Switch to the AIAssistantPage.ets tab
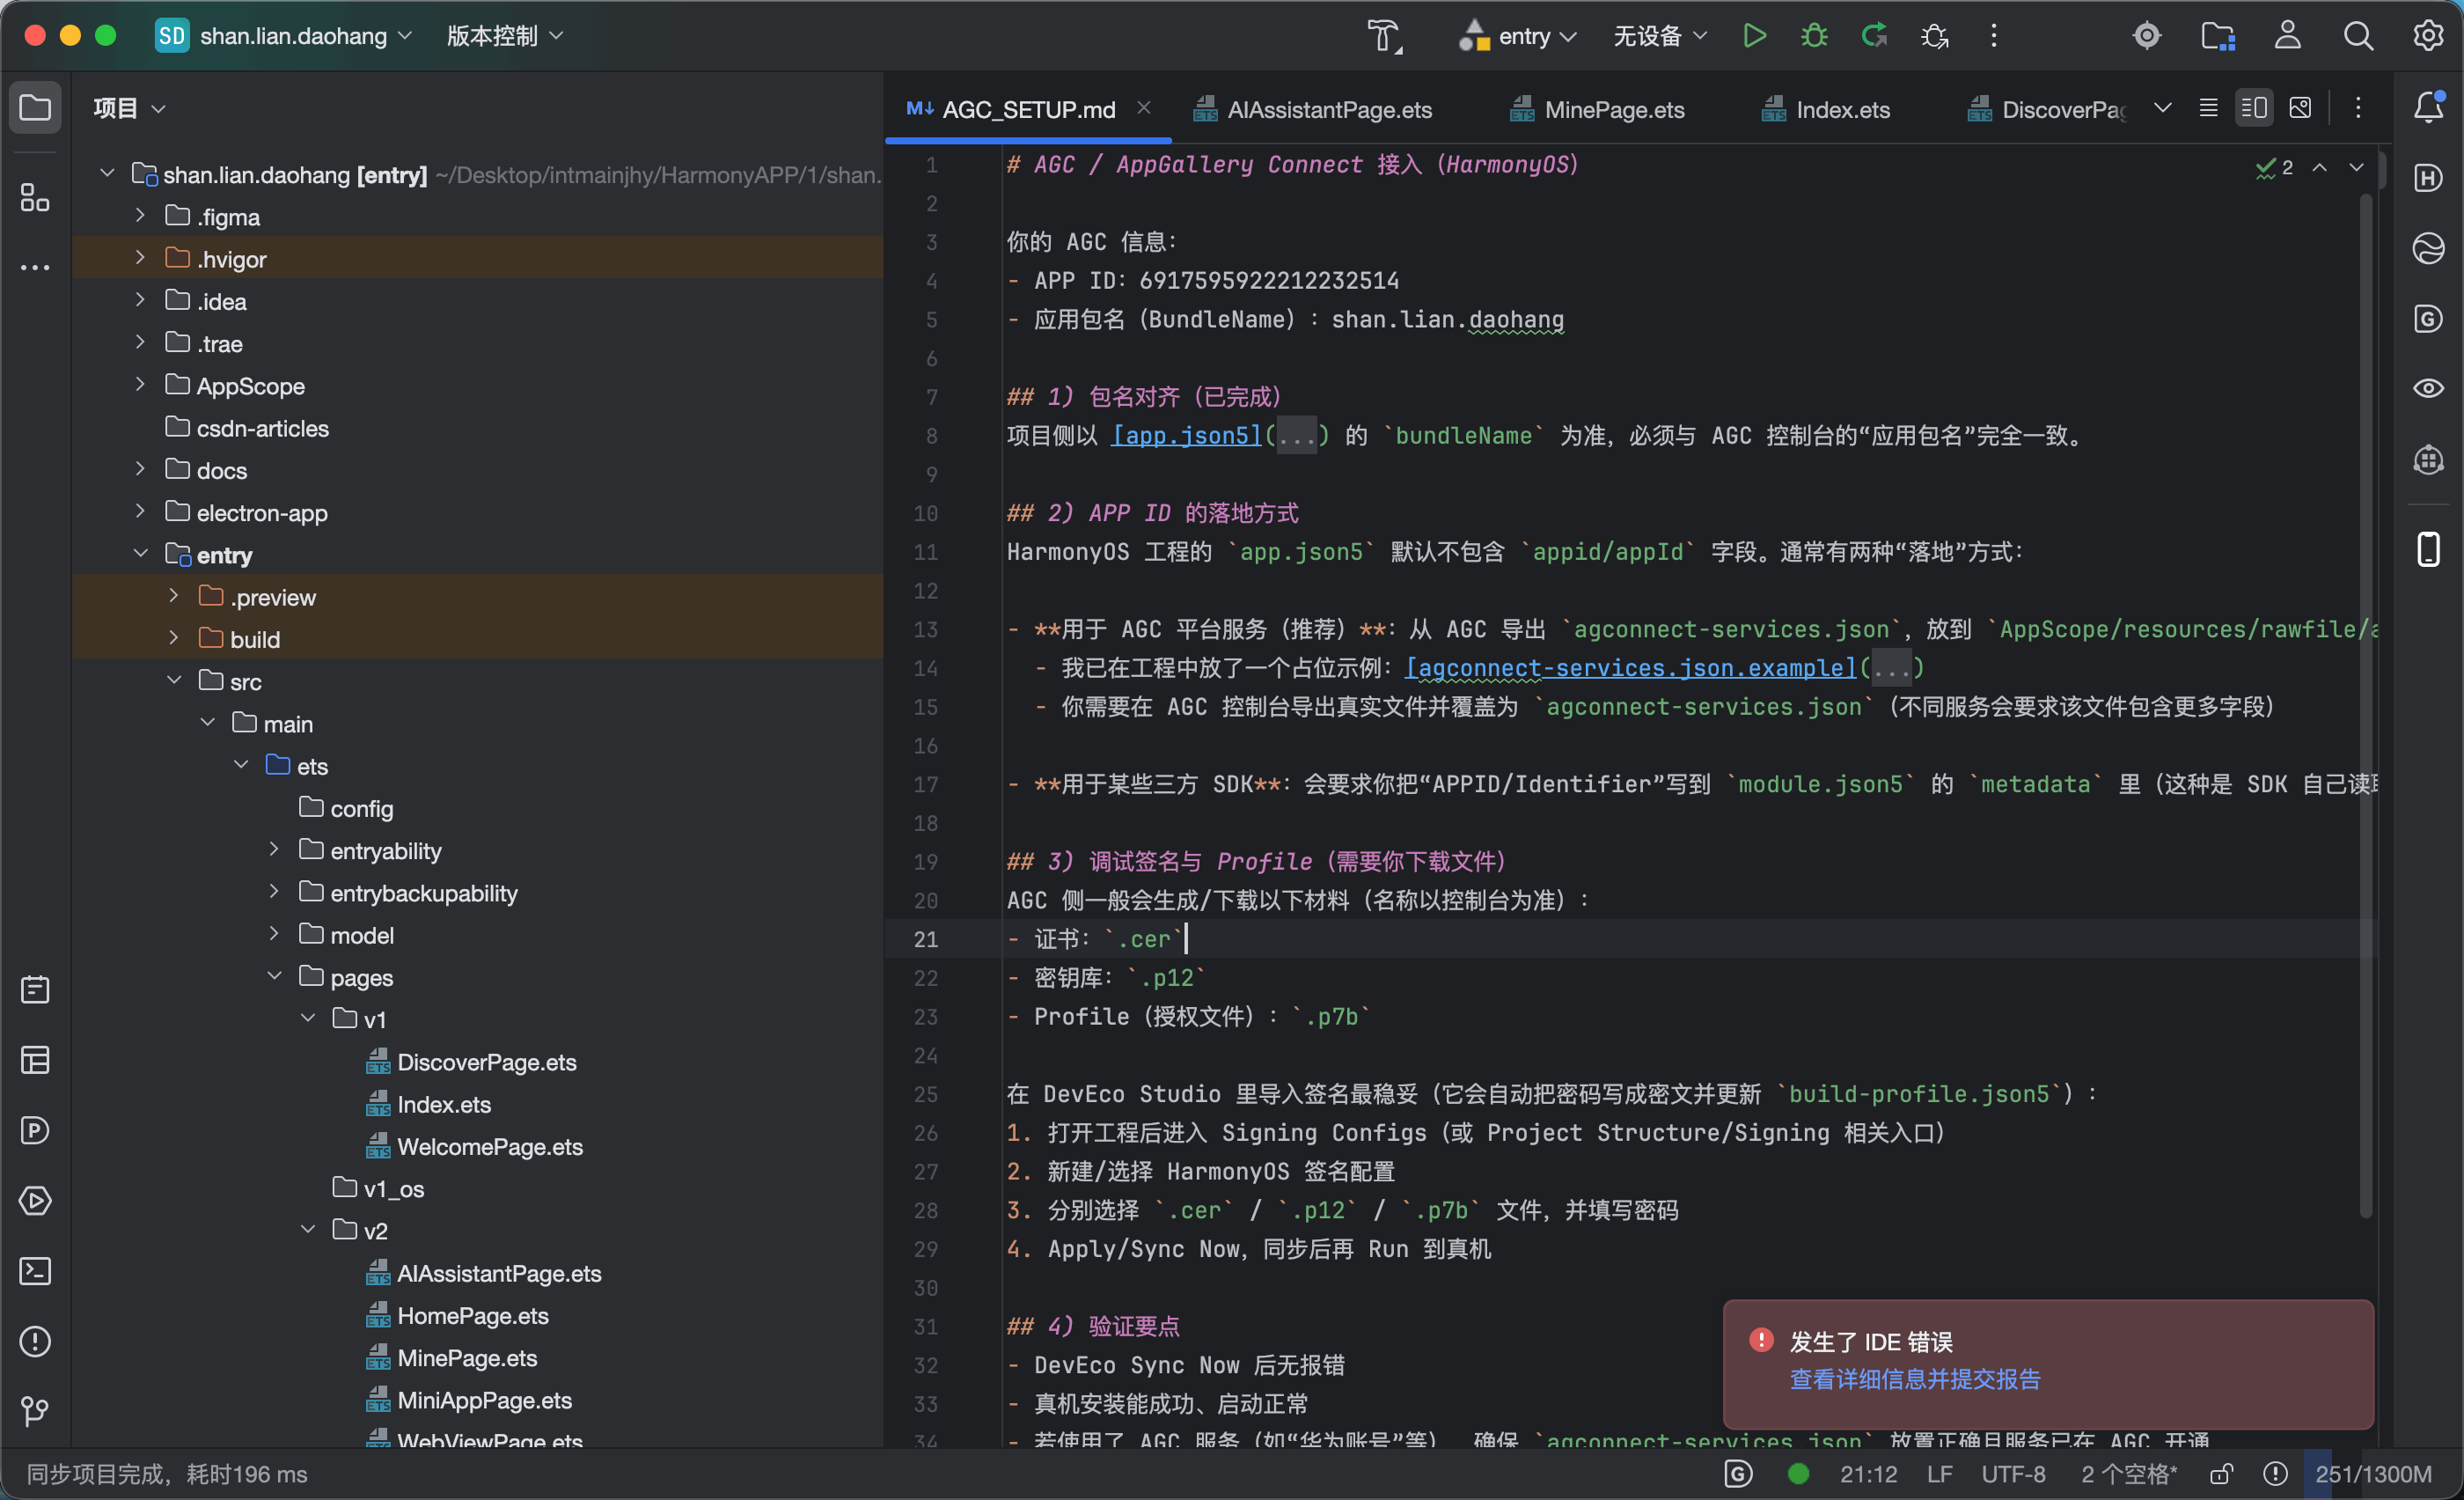This screenshot has height=1500, width=2464. (1313, 109)
